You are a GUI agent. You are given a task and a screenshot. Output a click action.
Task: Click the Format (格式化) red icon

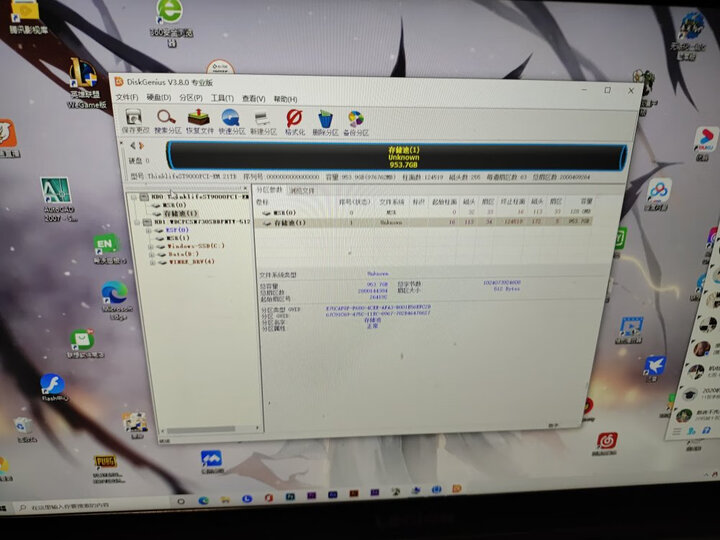[294, 123]
